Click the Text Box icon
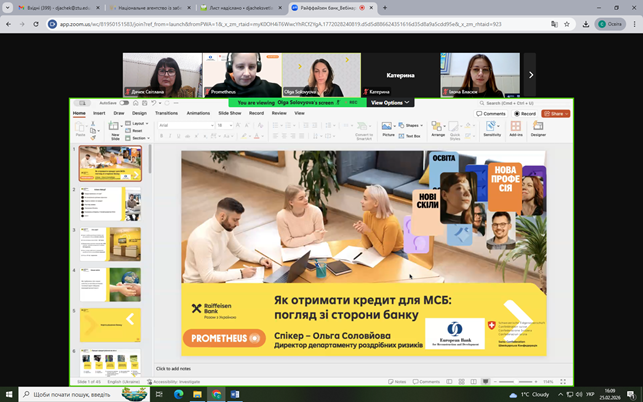Viewport: 643px width, 402px height. tap(413, 135)
